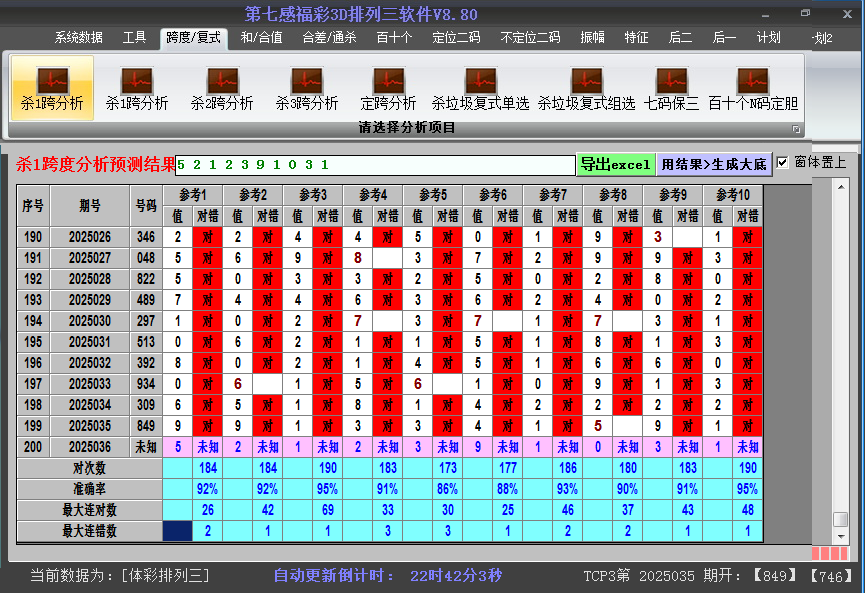The width and height of the screenshot is (865, 593).
Task: Click the 最大连错数 row label
Action: tap(89, 531)
